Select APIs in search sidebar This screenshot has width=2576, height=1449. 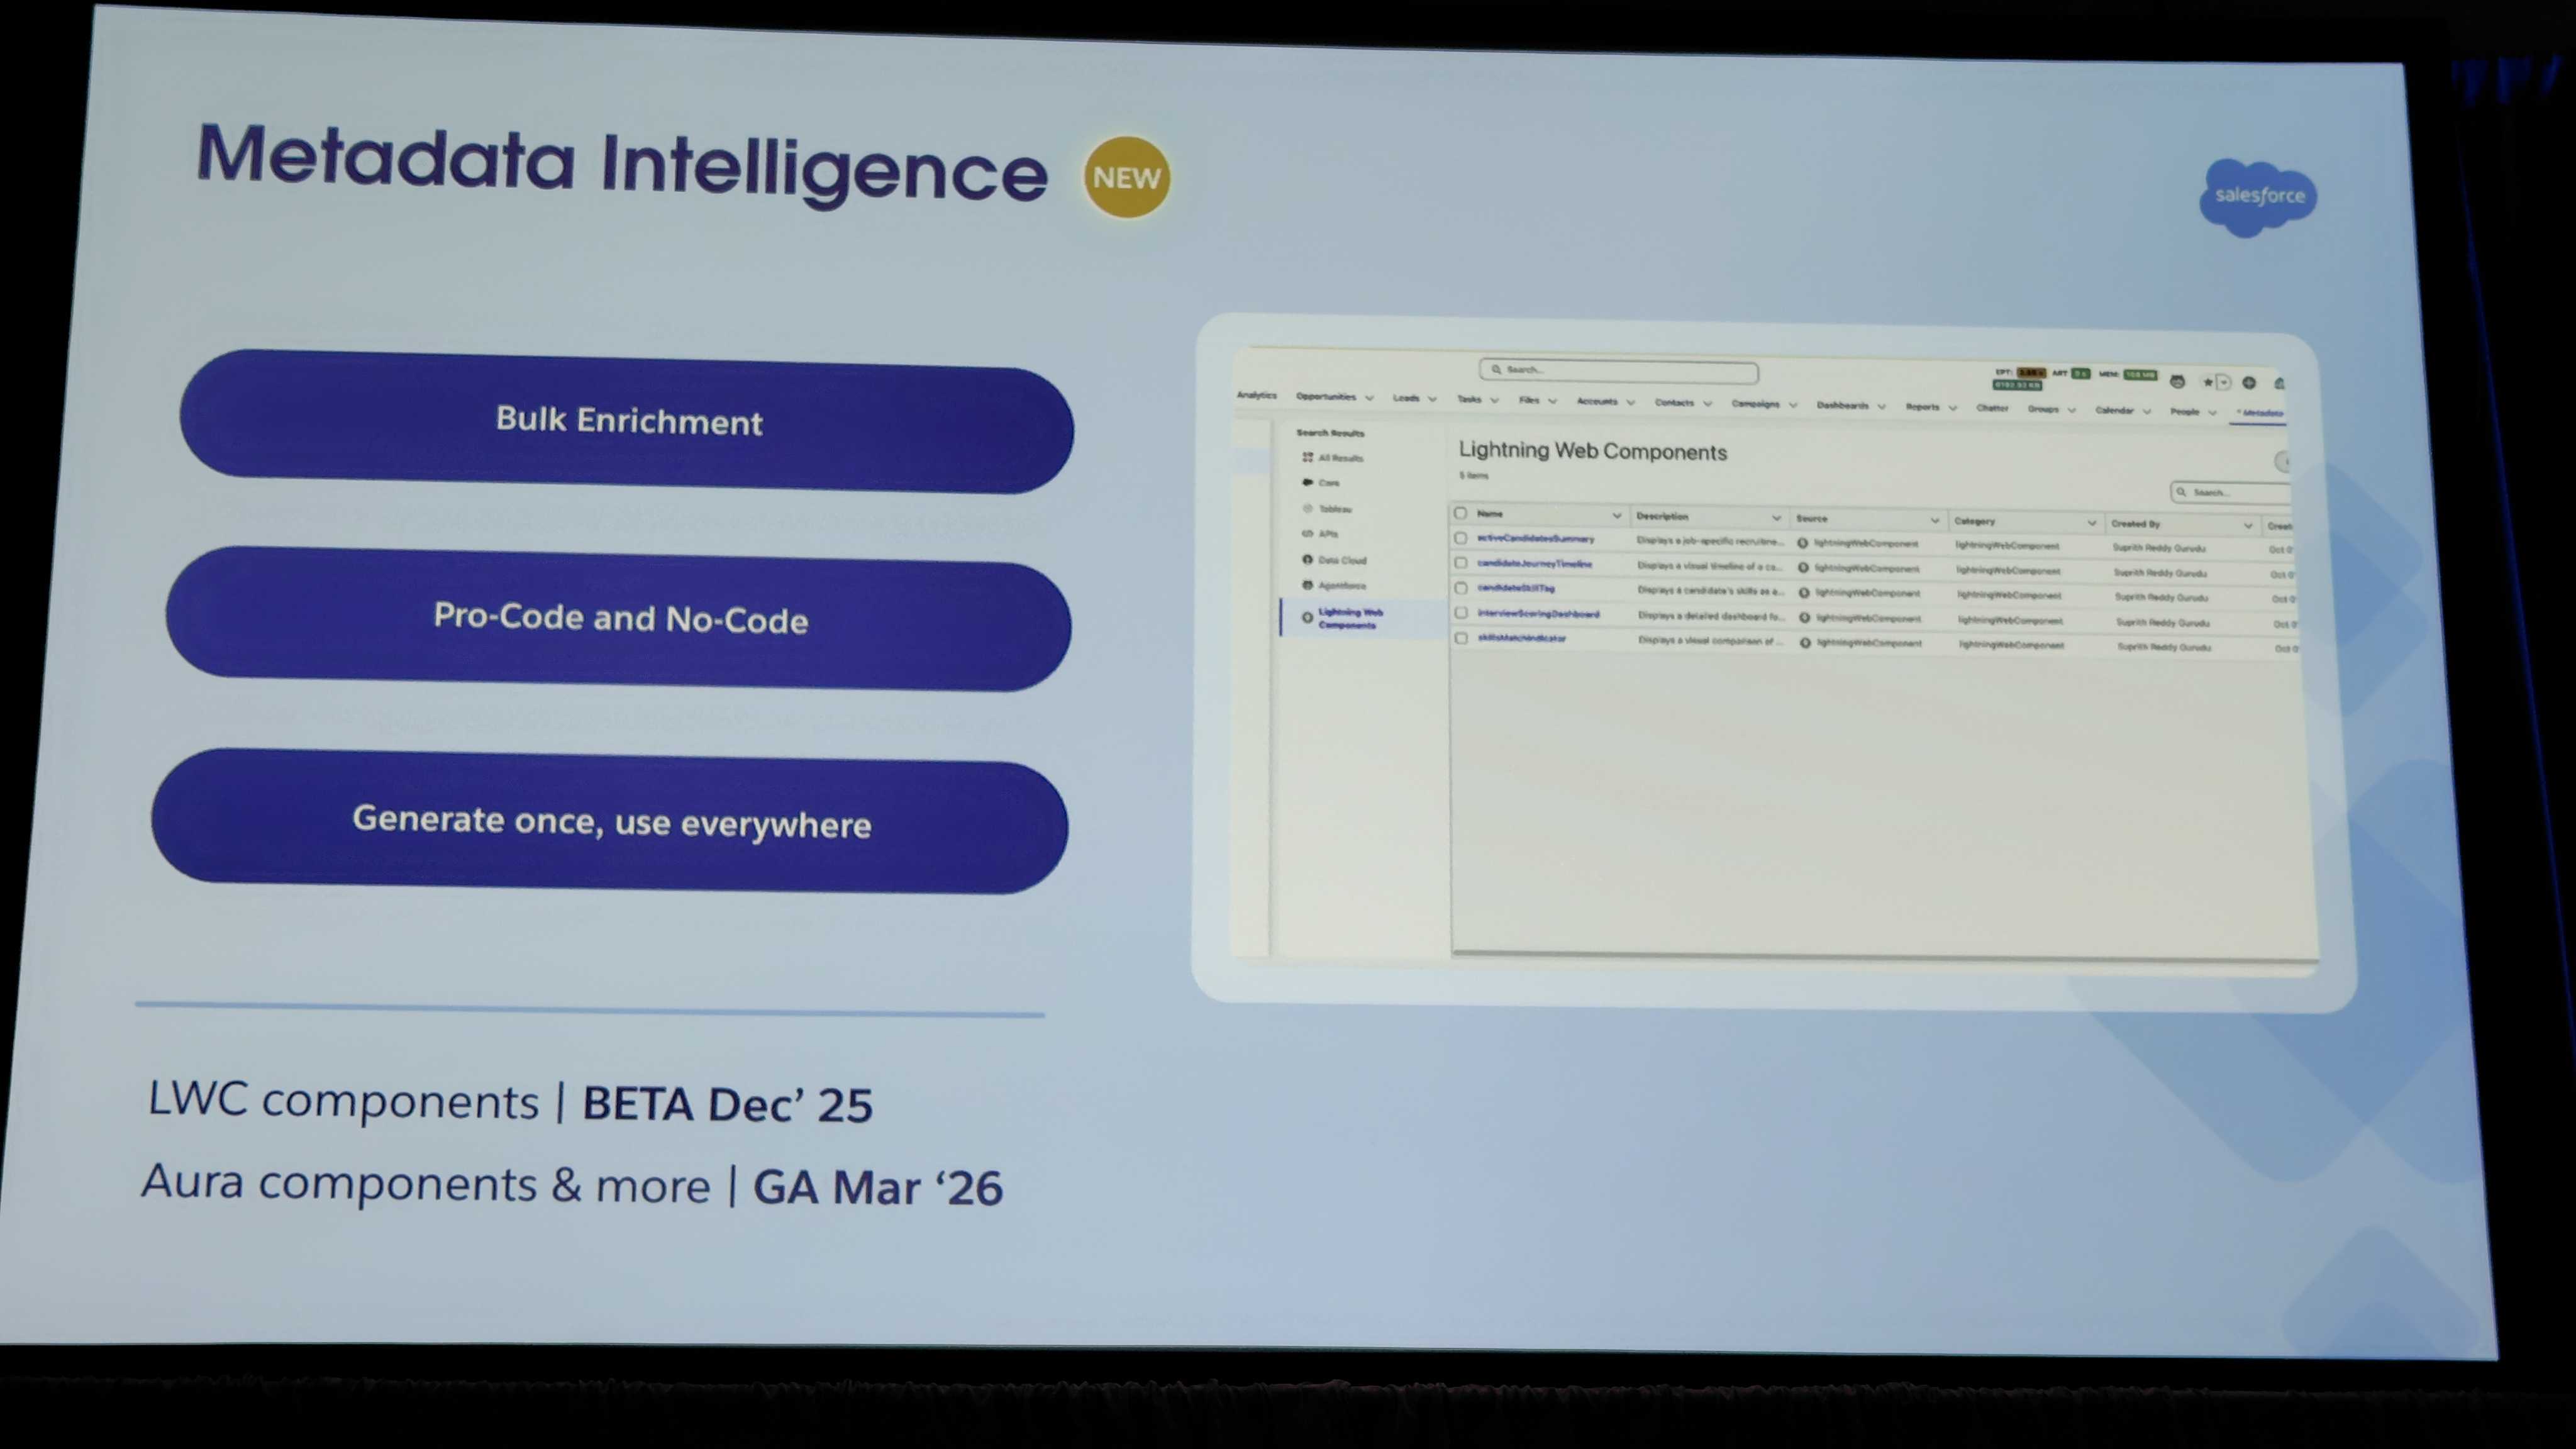pos(1328,534)
